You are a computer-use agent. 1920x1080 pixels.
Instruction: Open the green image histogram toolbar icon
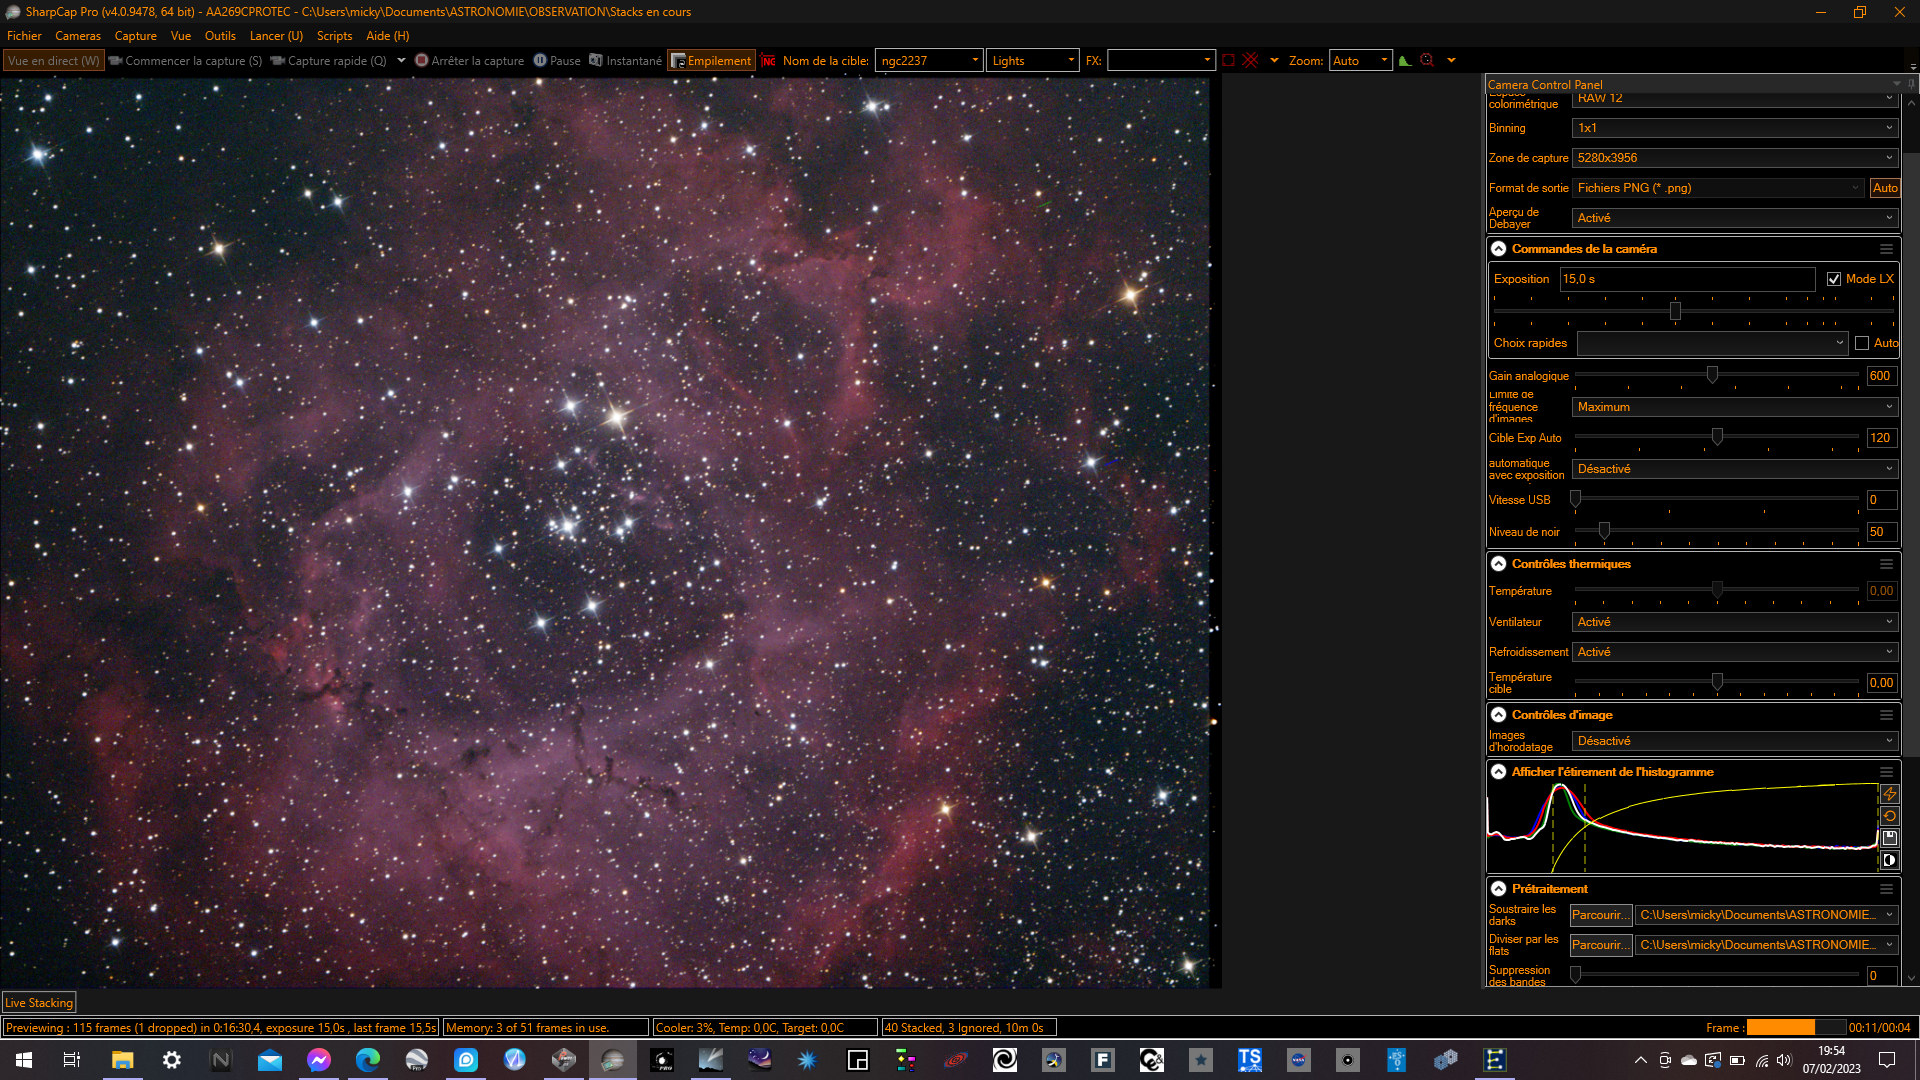pos(1405,61)
